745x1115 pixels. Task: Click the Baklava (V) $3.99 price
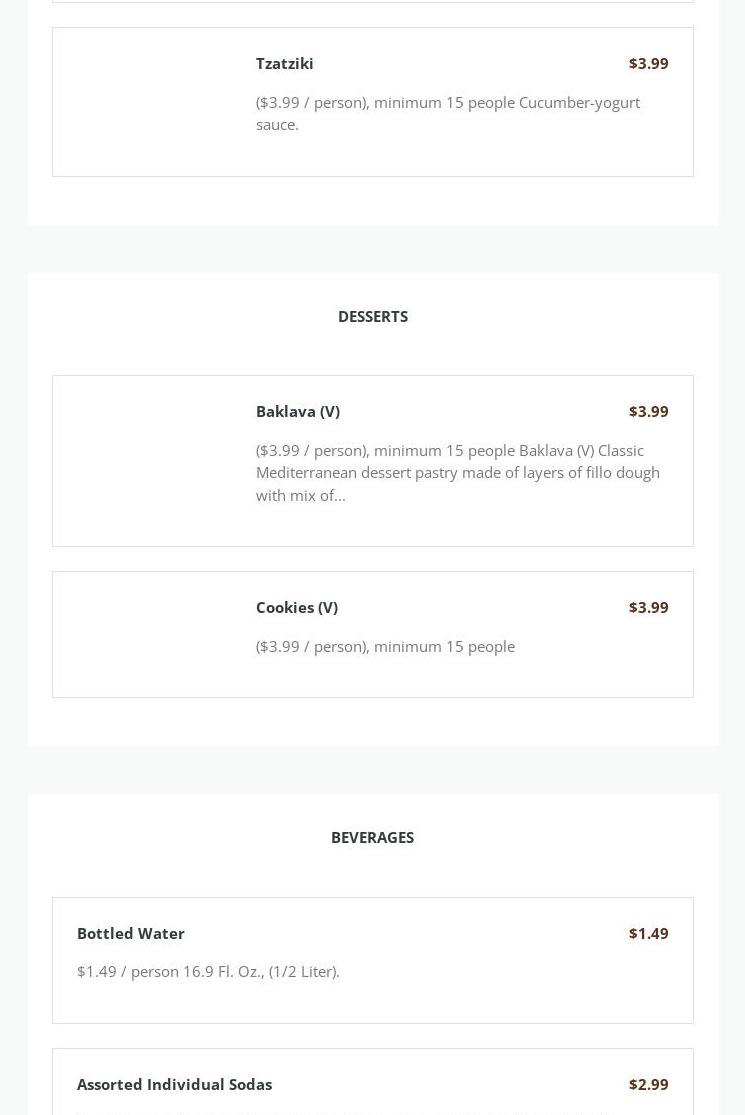coord(648,411)
